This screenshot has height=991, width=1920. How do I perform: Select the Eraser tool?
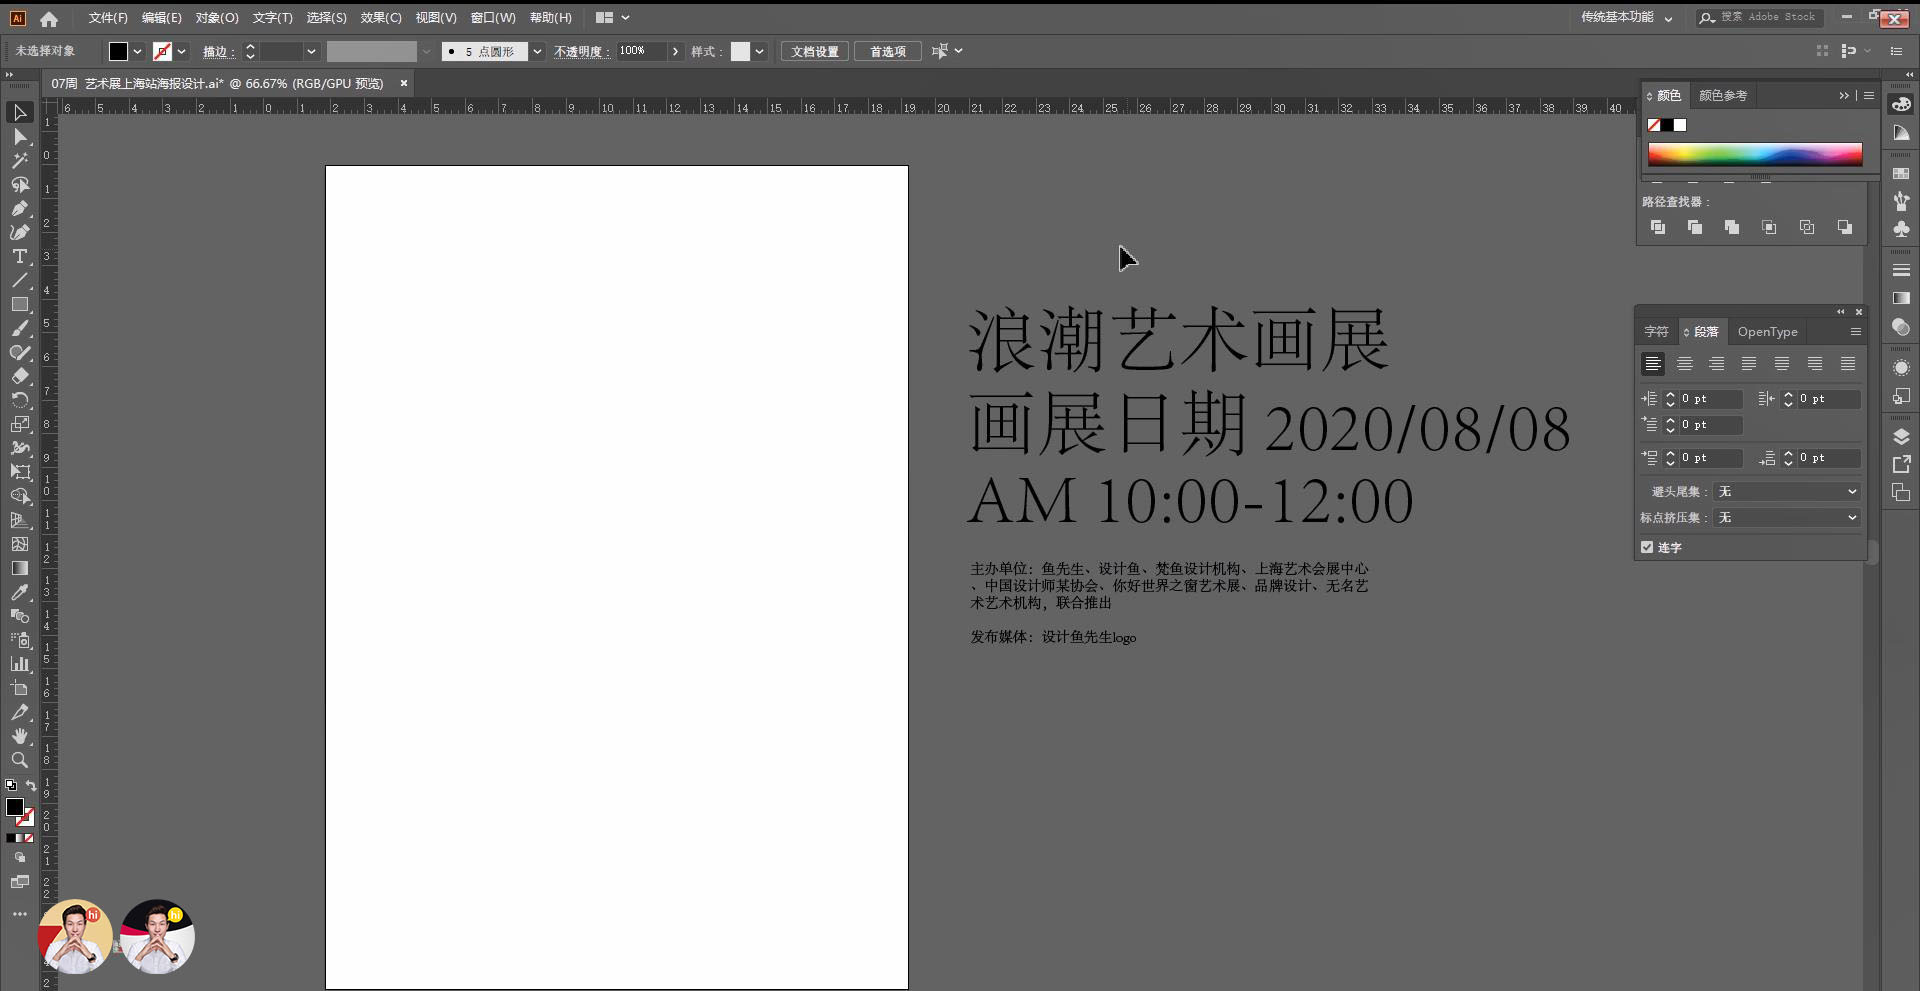pos(20,376)
